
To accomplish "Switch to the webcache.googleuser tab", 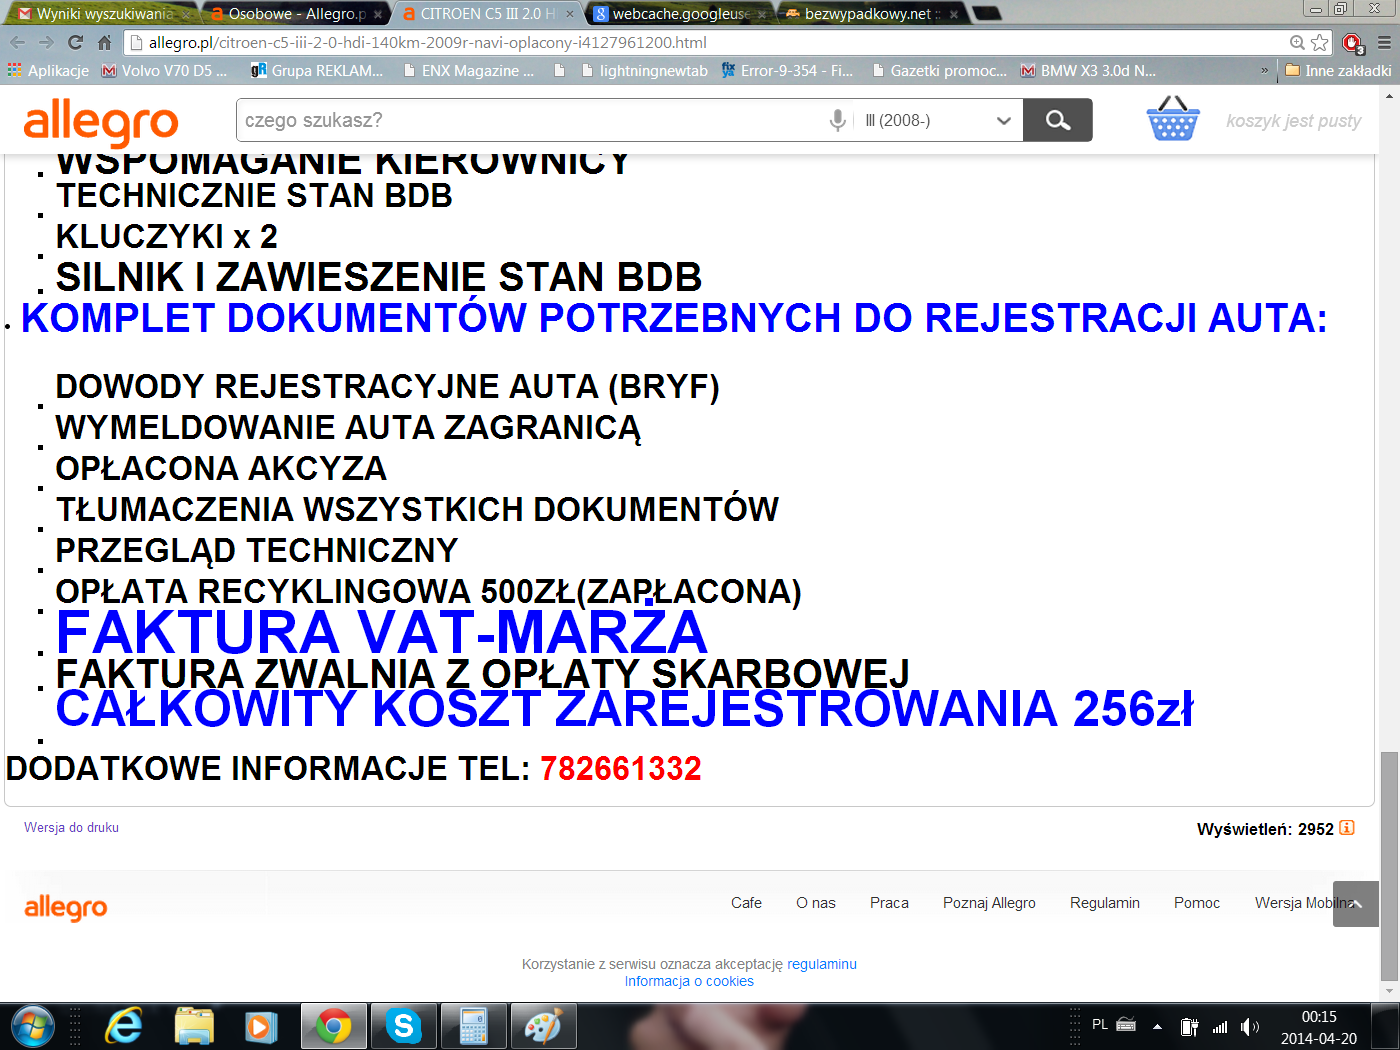I will [679, 14].
